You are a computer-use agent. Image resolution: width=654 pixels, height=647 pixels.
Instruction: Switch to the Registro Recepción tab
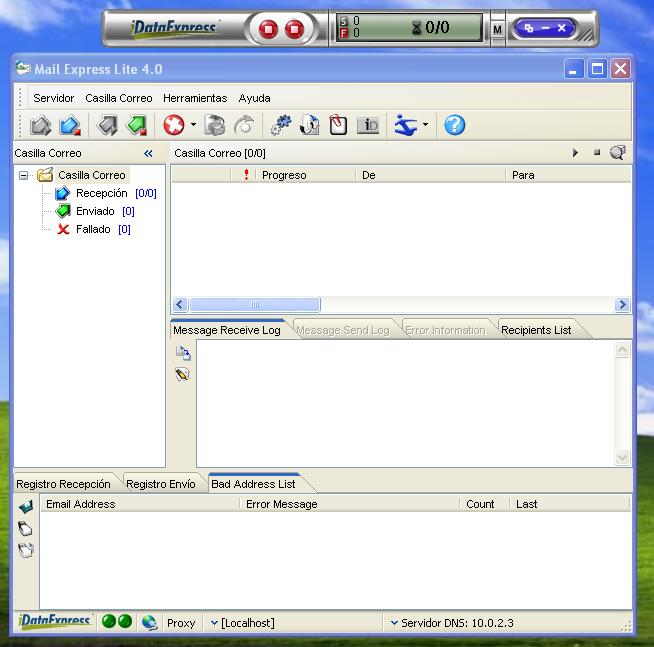(x=63, y=484)
